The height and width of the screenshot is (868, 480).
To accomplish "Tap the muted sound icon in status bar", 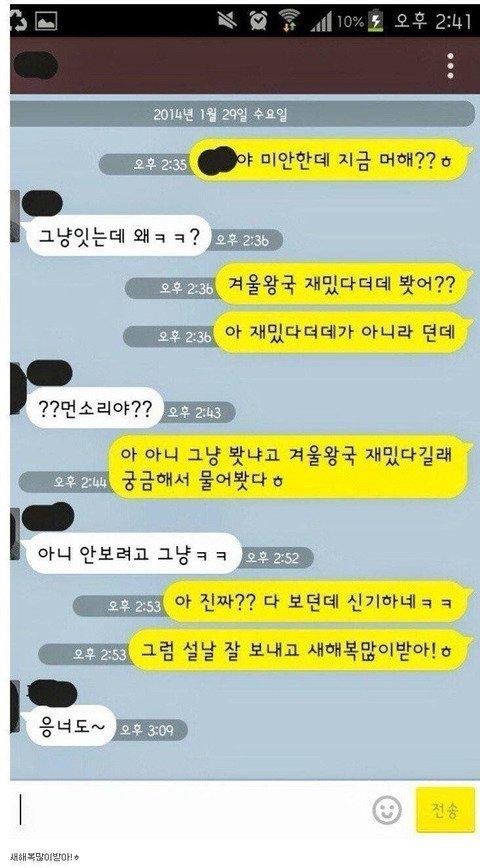I will click(x=227, y=20).
